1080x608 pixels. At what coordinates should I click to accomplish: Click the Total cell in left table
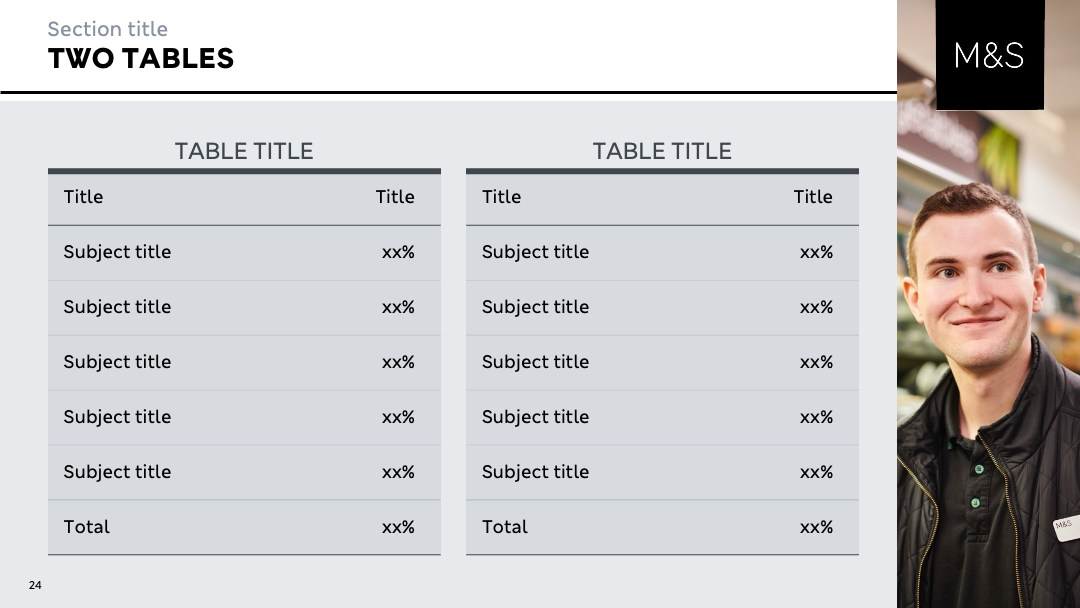(86, 527)
